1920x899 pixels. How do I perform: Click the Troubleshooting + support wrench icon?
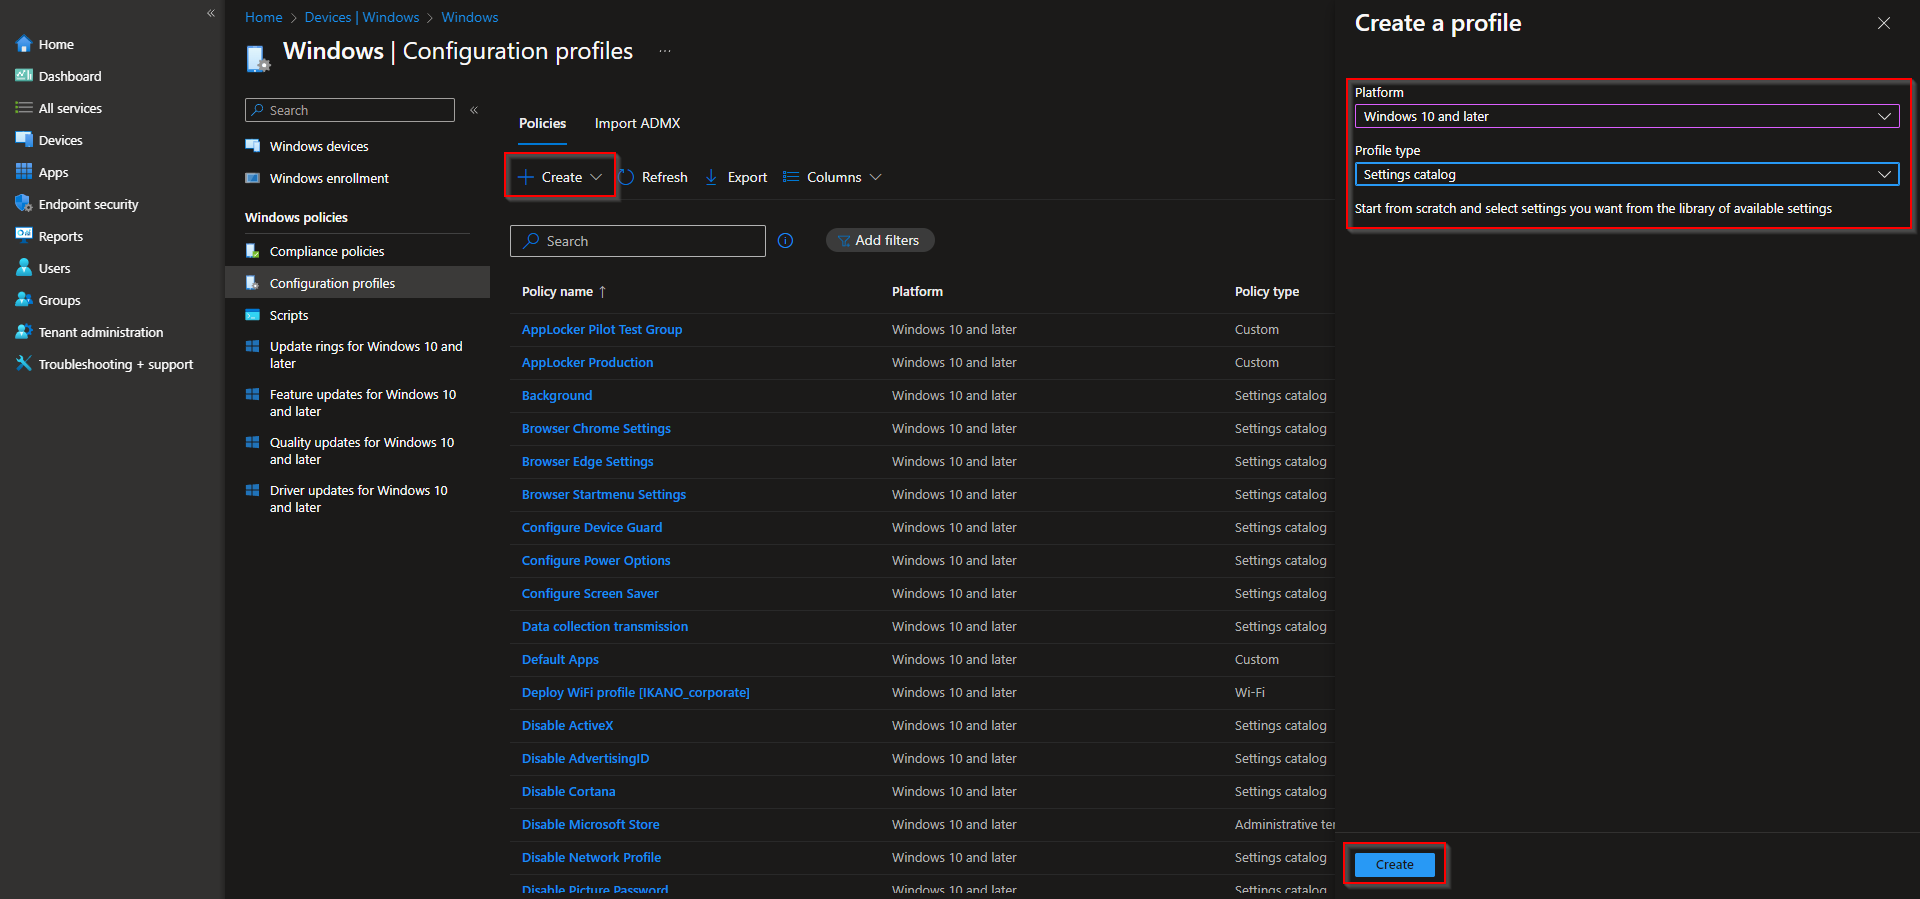point(24,364)
